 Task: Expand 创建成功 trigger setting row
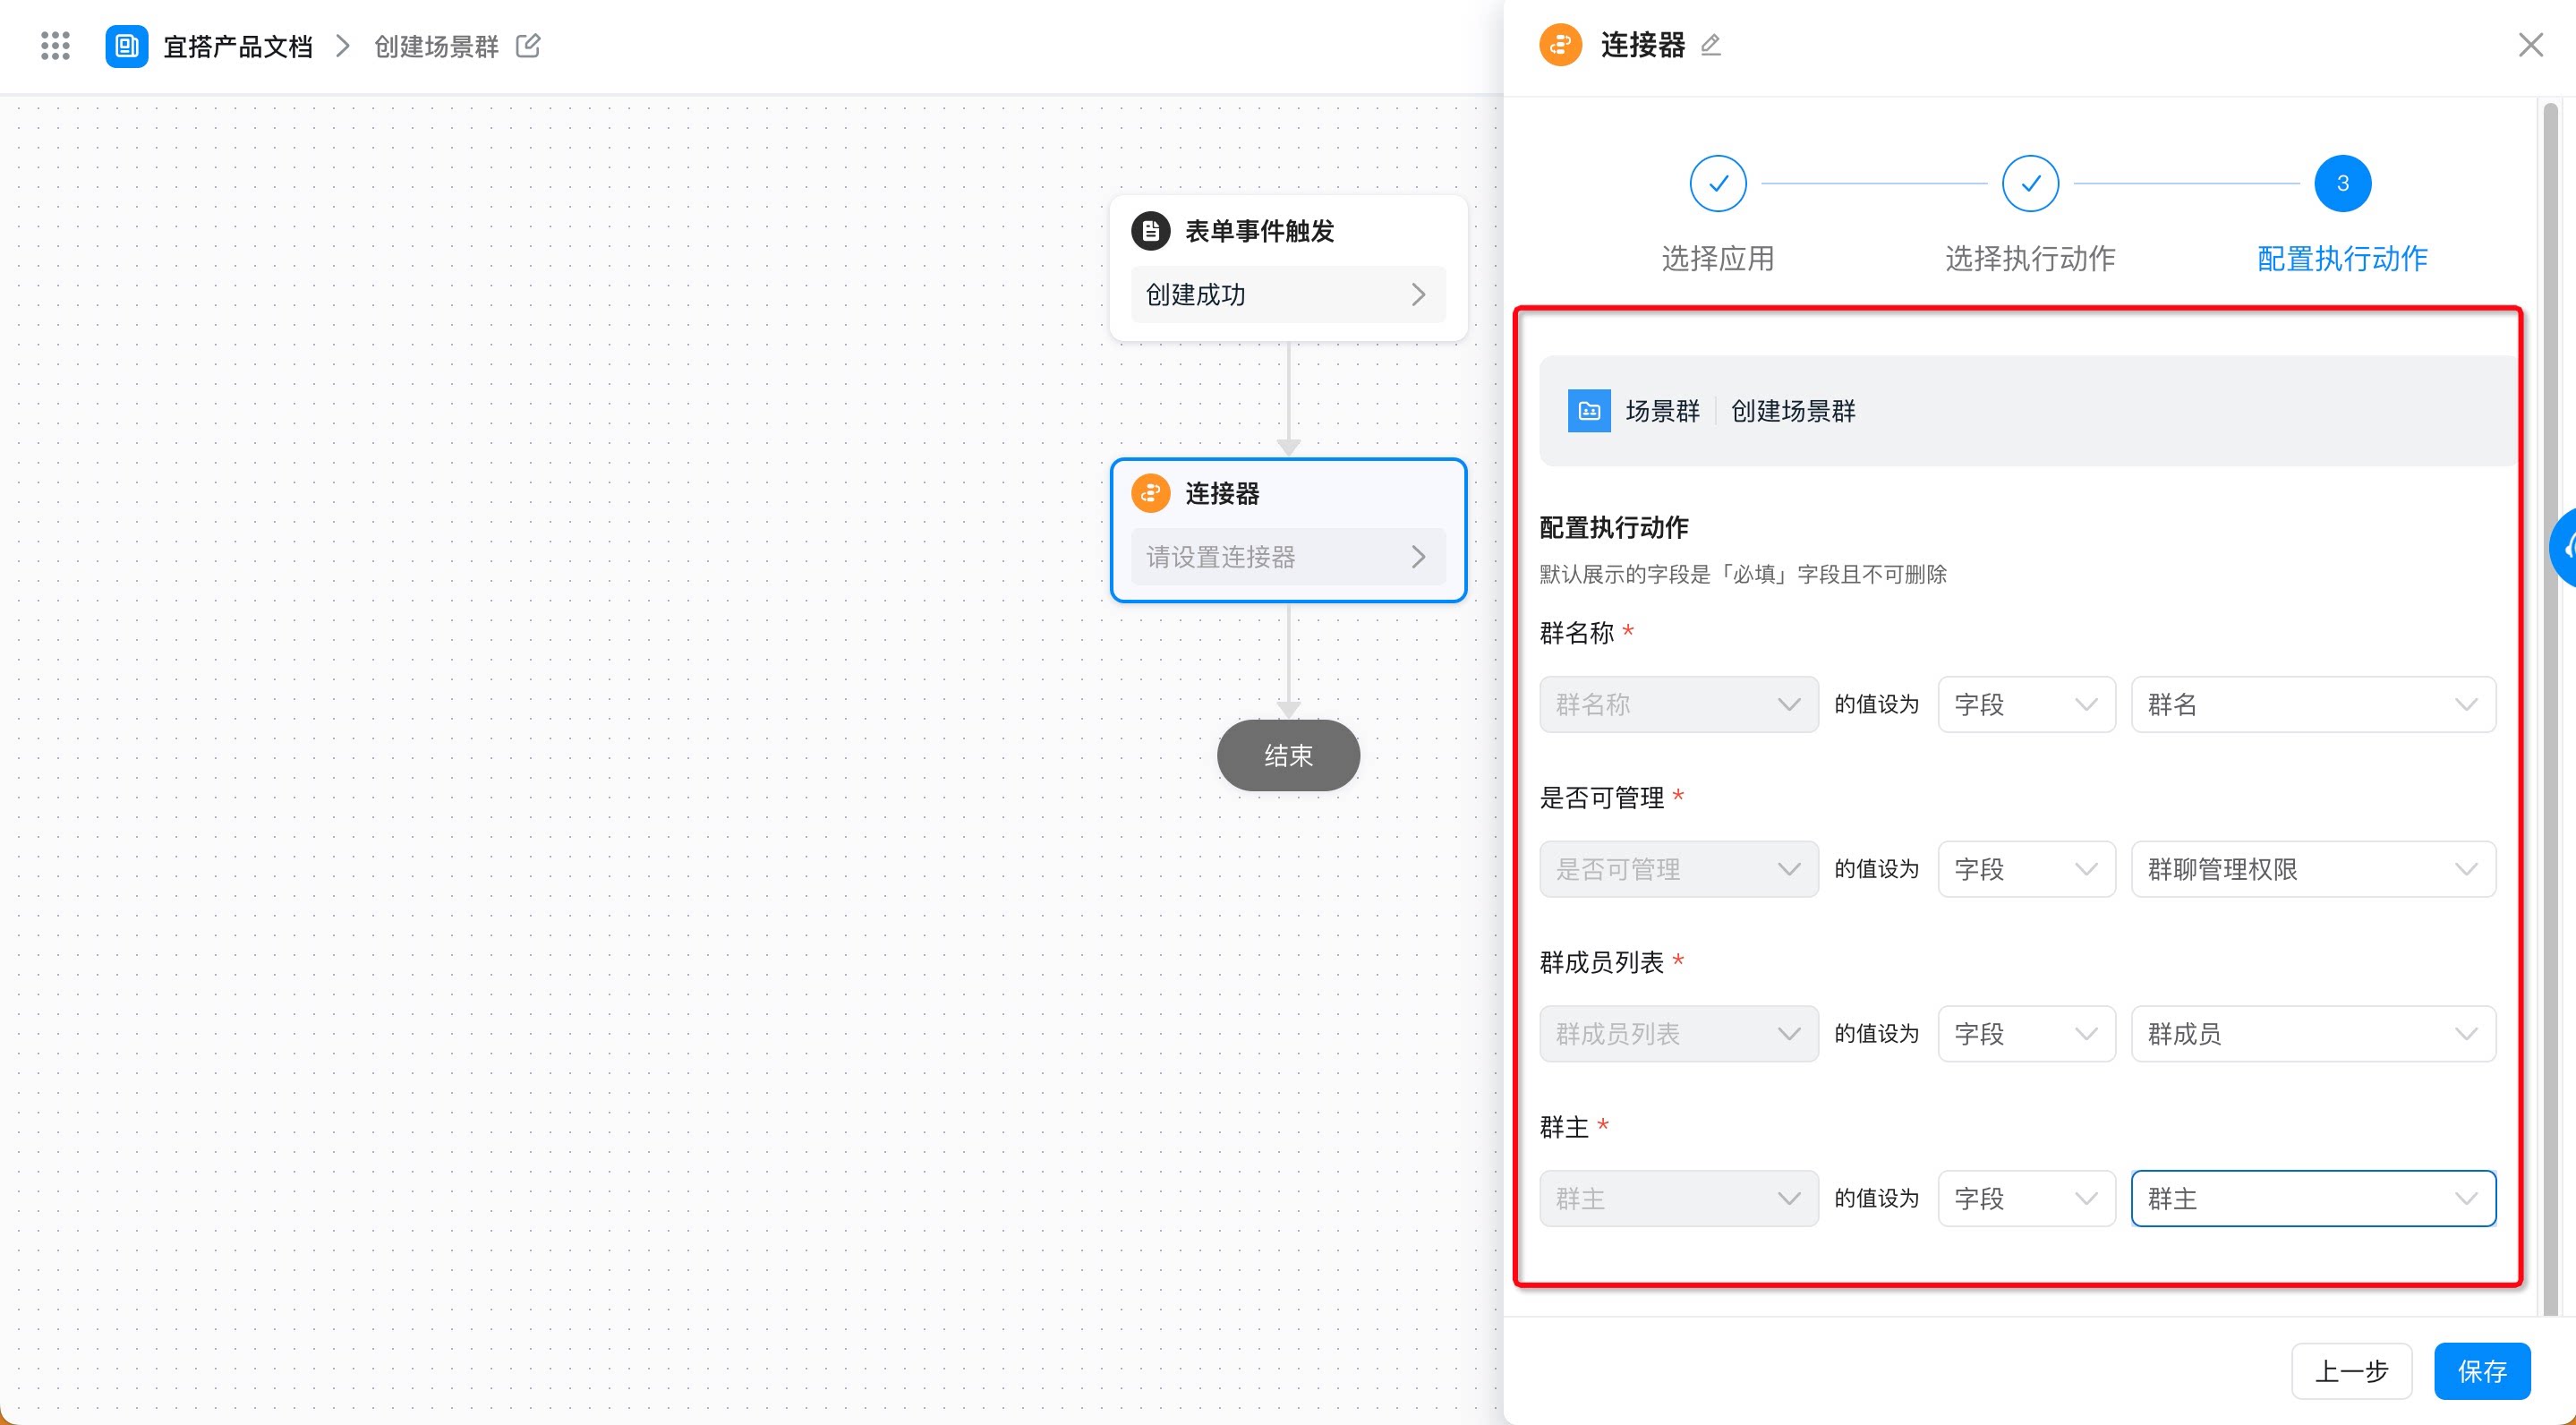(1288, 294)
